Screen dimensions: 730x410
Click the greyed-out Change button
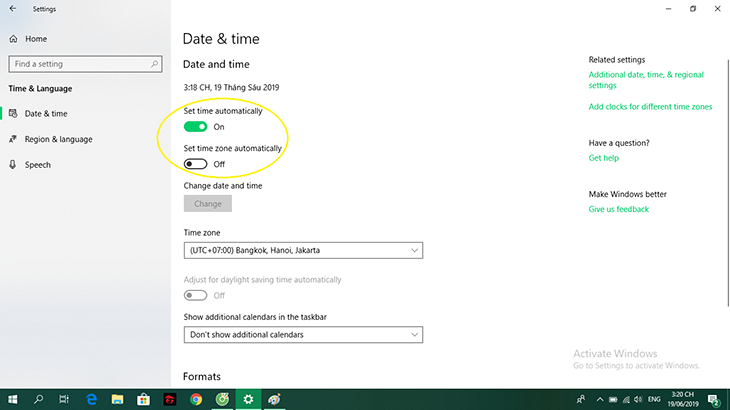[x=208, y=203]
